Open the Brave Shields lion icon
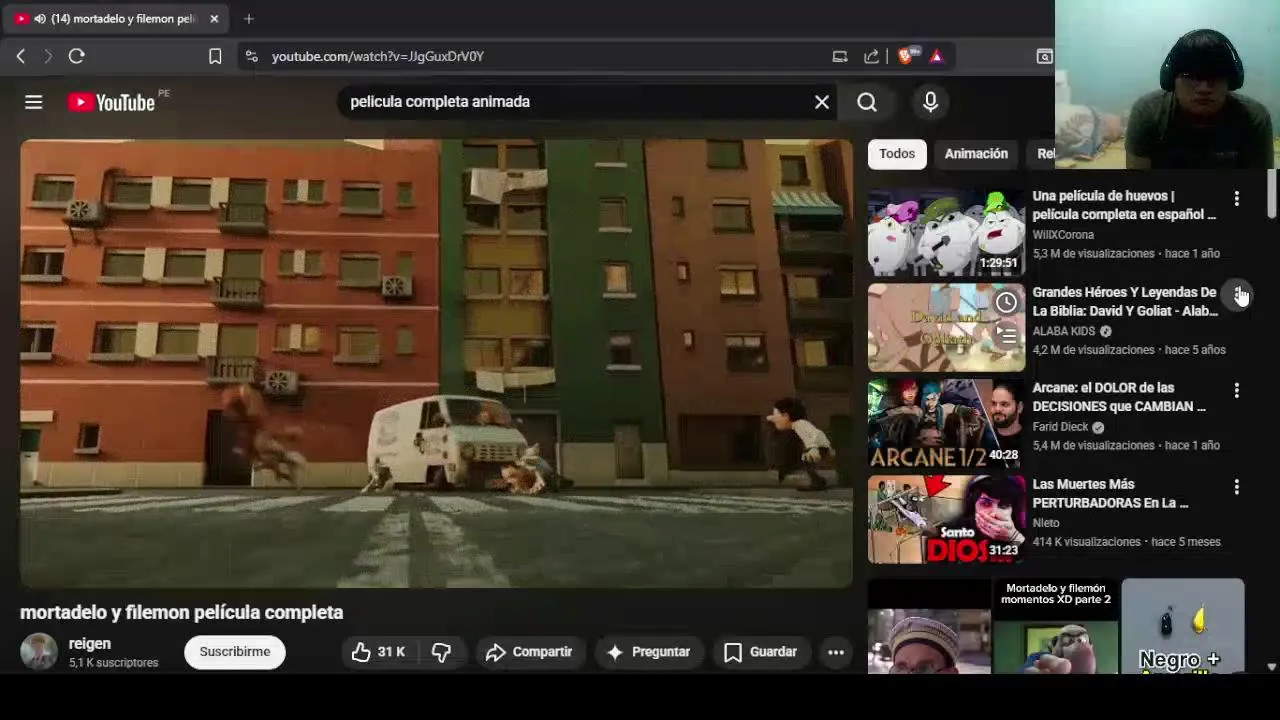This screenshot has height=720, width=1280. tap(905, 57)
